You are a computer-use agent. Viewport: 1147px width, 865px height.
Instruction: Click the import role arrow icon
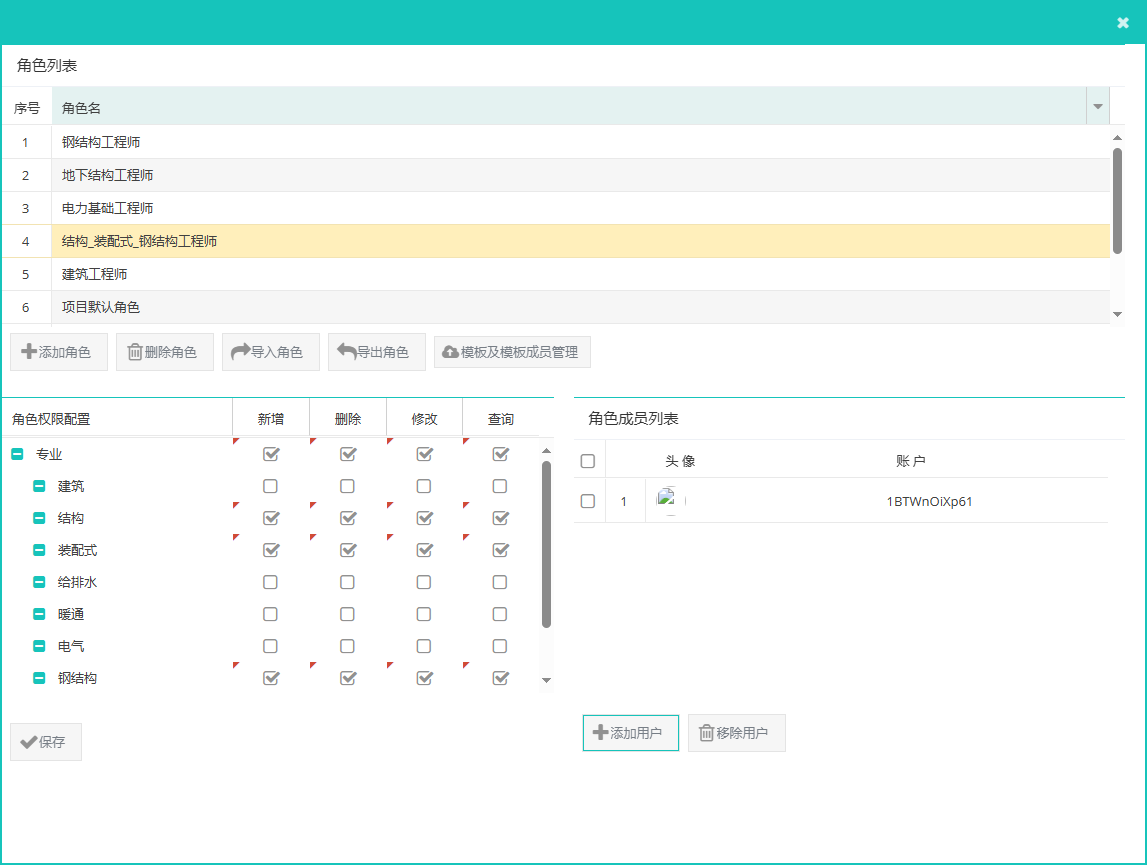point(240,352)
